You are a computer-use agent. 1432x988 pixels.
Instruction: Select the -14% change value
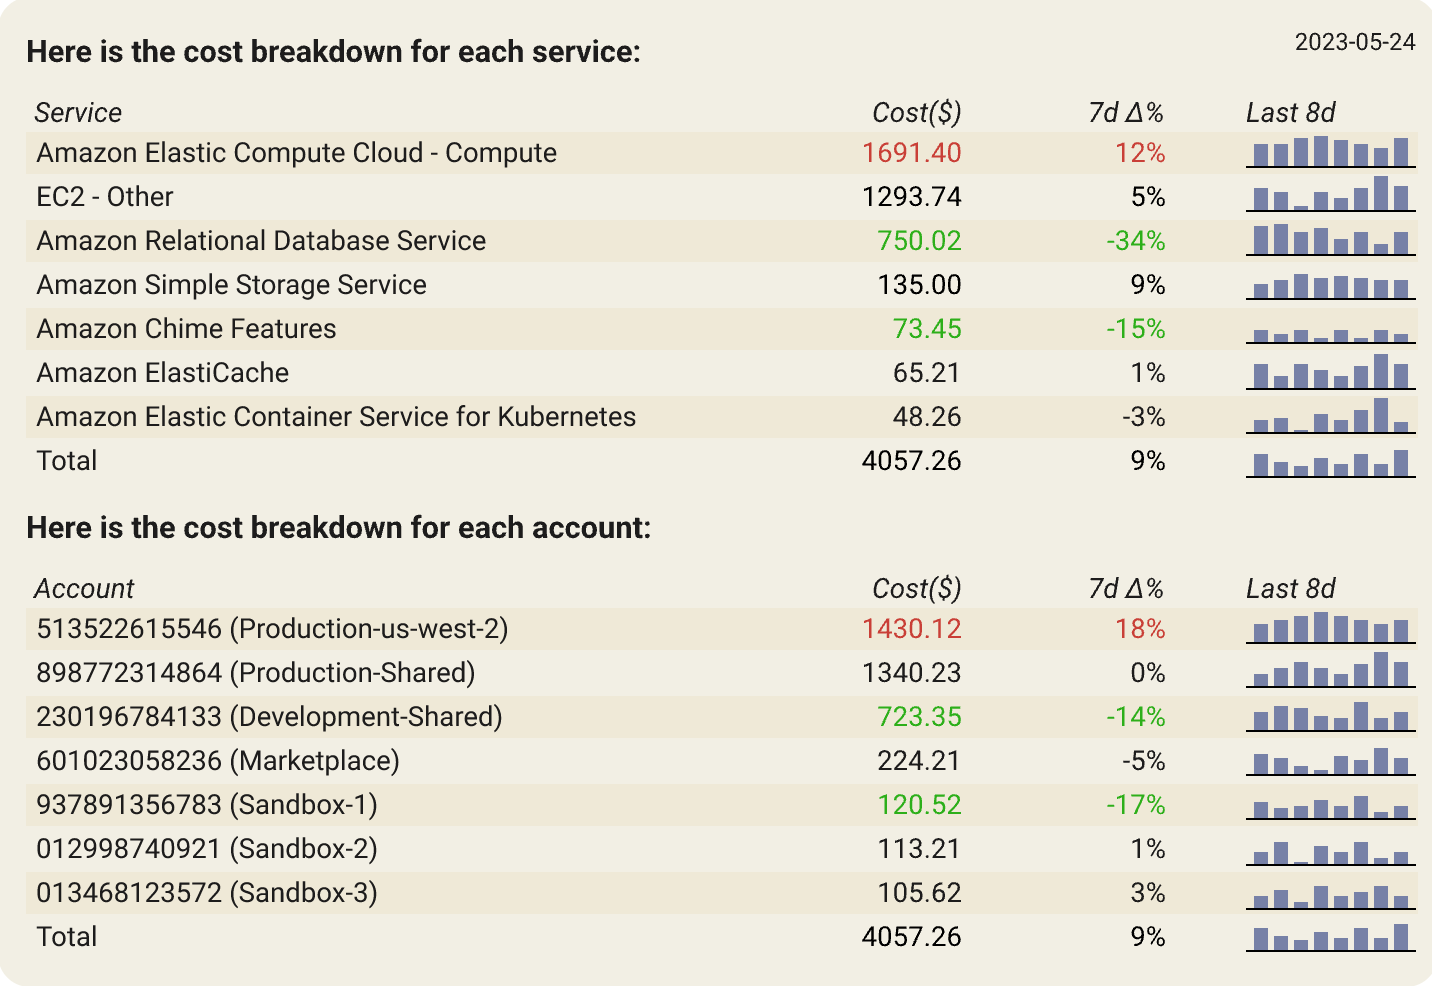pyautogui.click(x=1136, y=717)
